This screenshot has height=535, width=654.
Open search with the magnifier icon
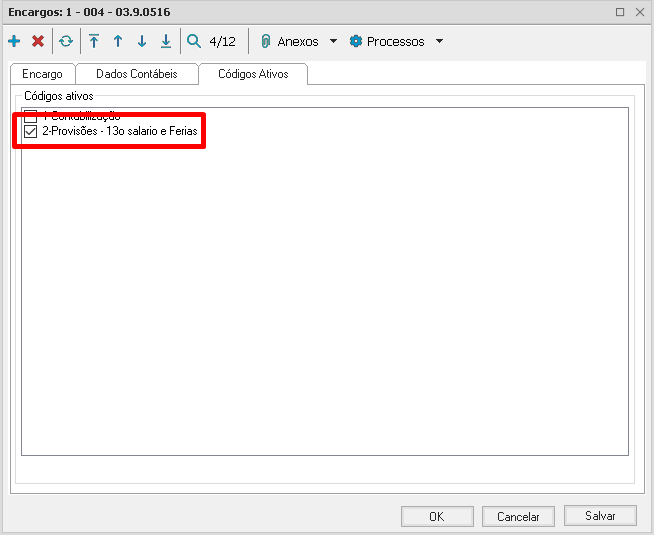tap(194, 41)
